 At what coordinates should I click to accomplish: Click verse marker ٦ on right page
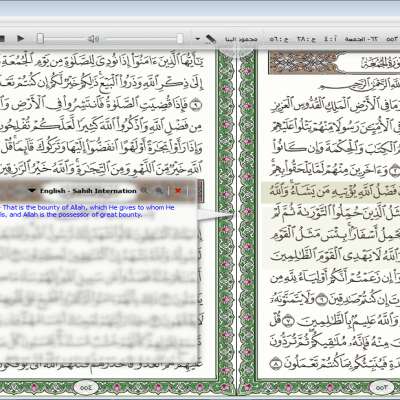coord(321,299)
